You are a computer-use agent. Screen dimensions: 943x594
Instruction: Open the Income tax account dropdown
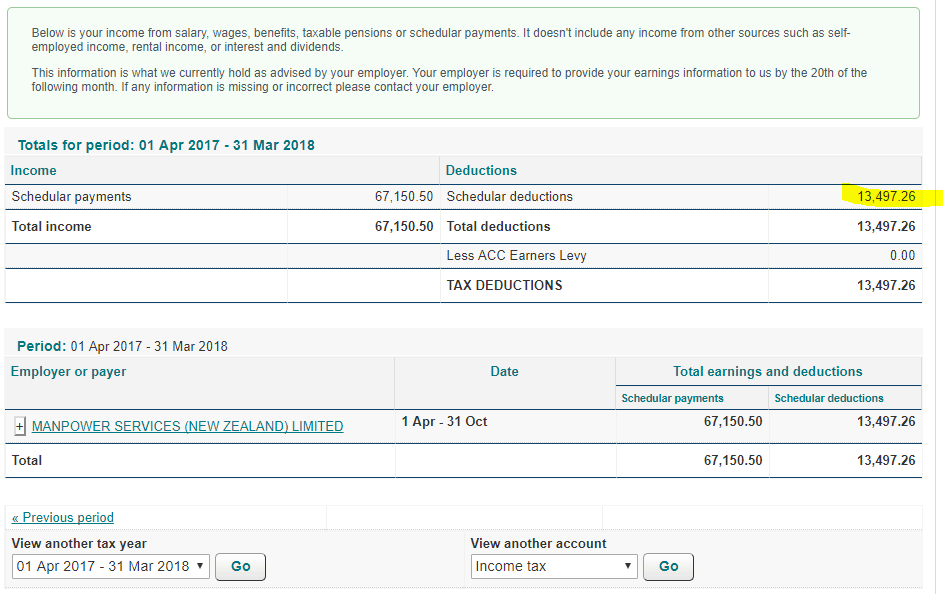click(x=554, y=566)
